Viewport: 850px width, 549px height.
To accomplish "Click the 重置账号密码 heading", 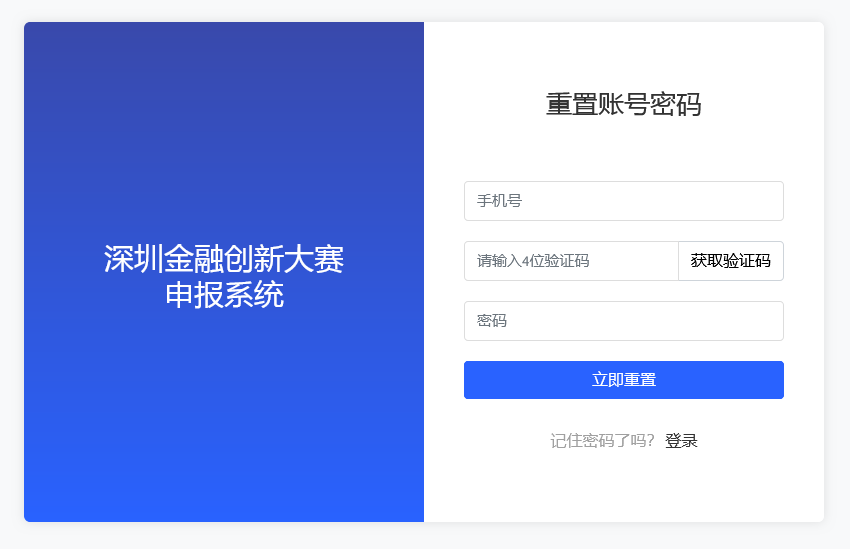I will coord(623,104).
